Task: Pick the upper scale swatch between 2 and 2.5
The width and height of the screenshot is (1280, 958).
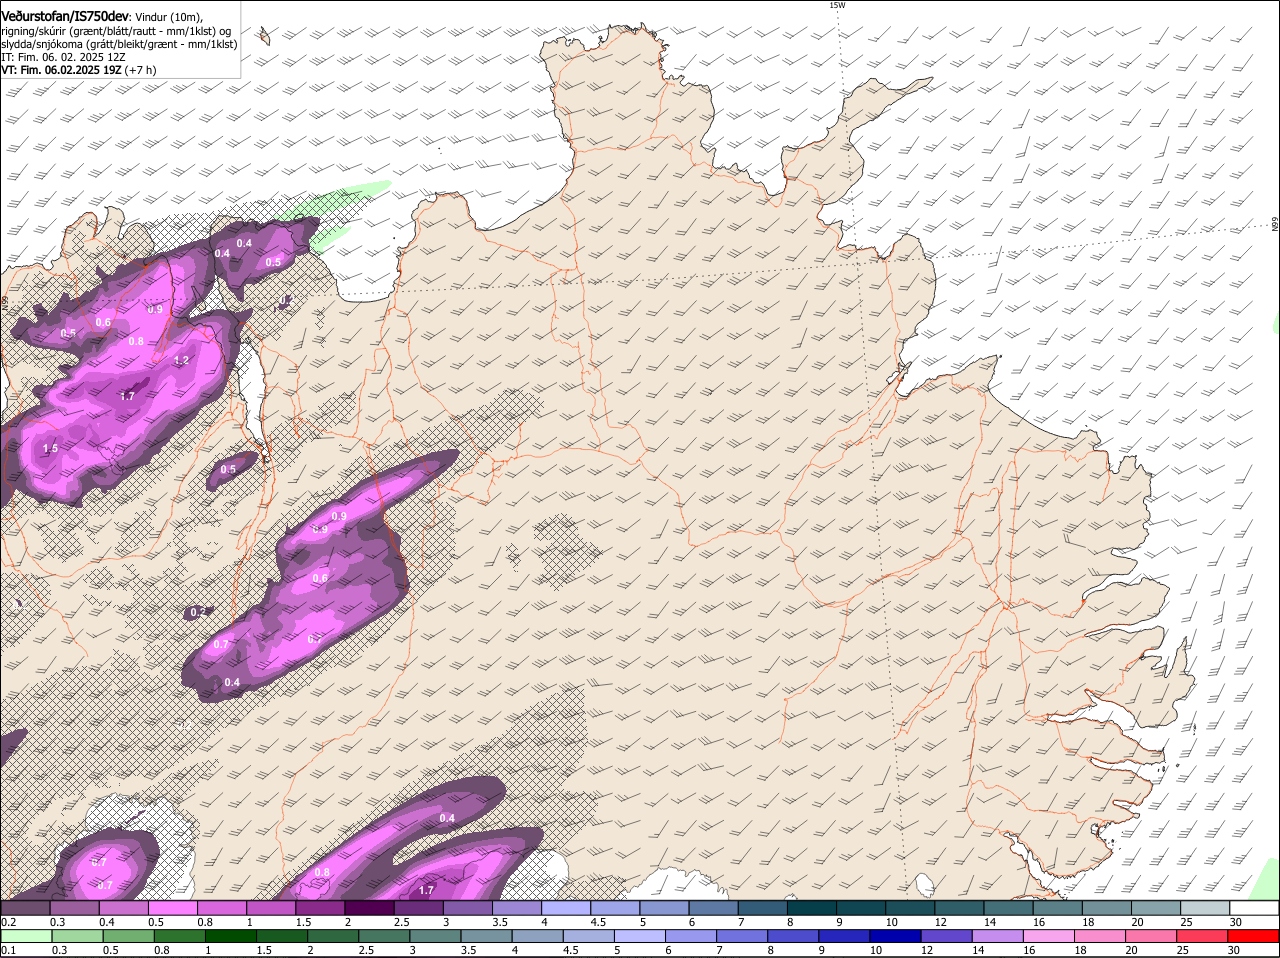Action: [x=371, y=908]
